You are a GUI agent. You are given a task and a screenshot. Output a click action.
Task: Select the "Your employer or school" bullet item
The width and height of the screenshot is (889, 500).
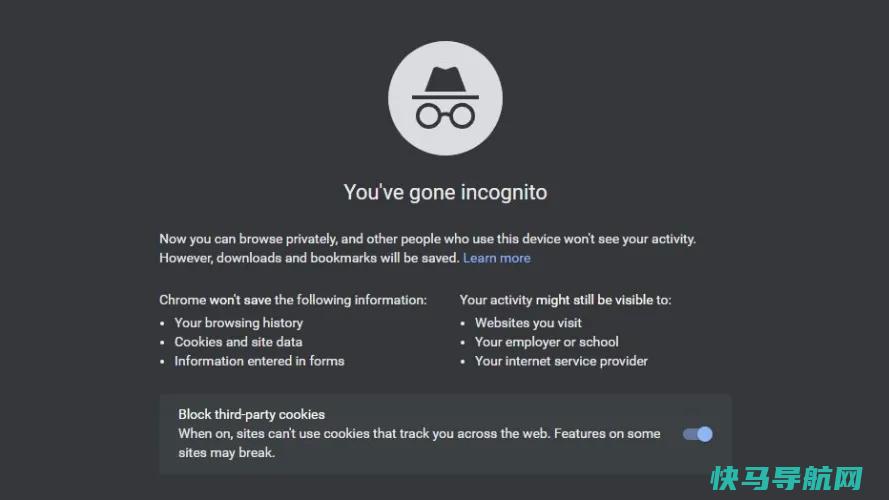[x=547, y=342]
